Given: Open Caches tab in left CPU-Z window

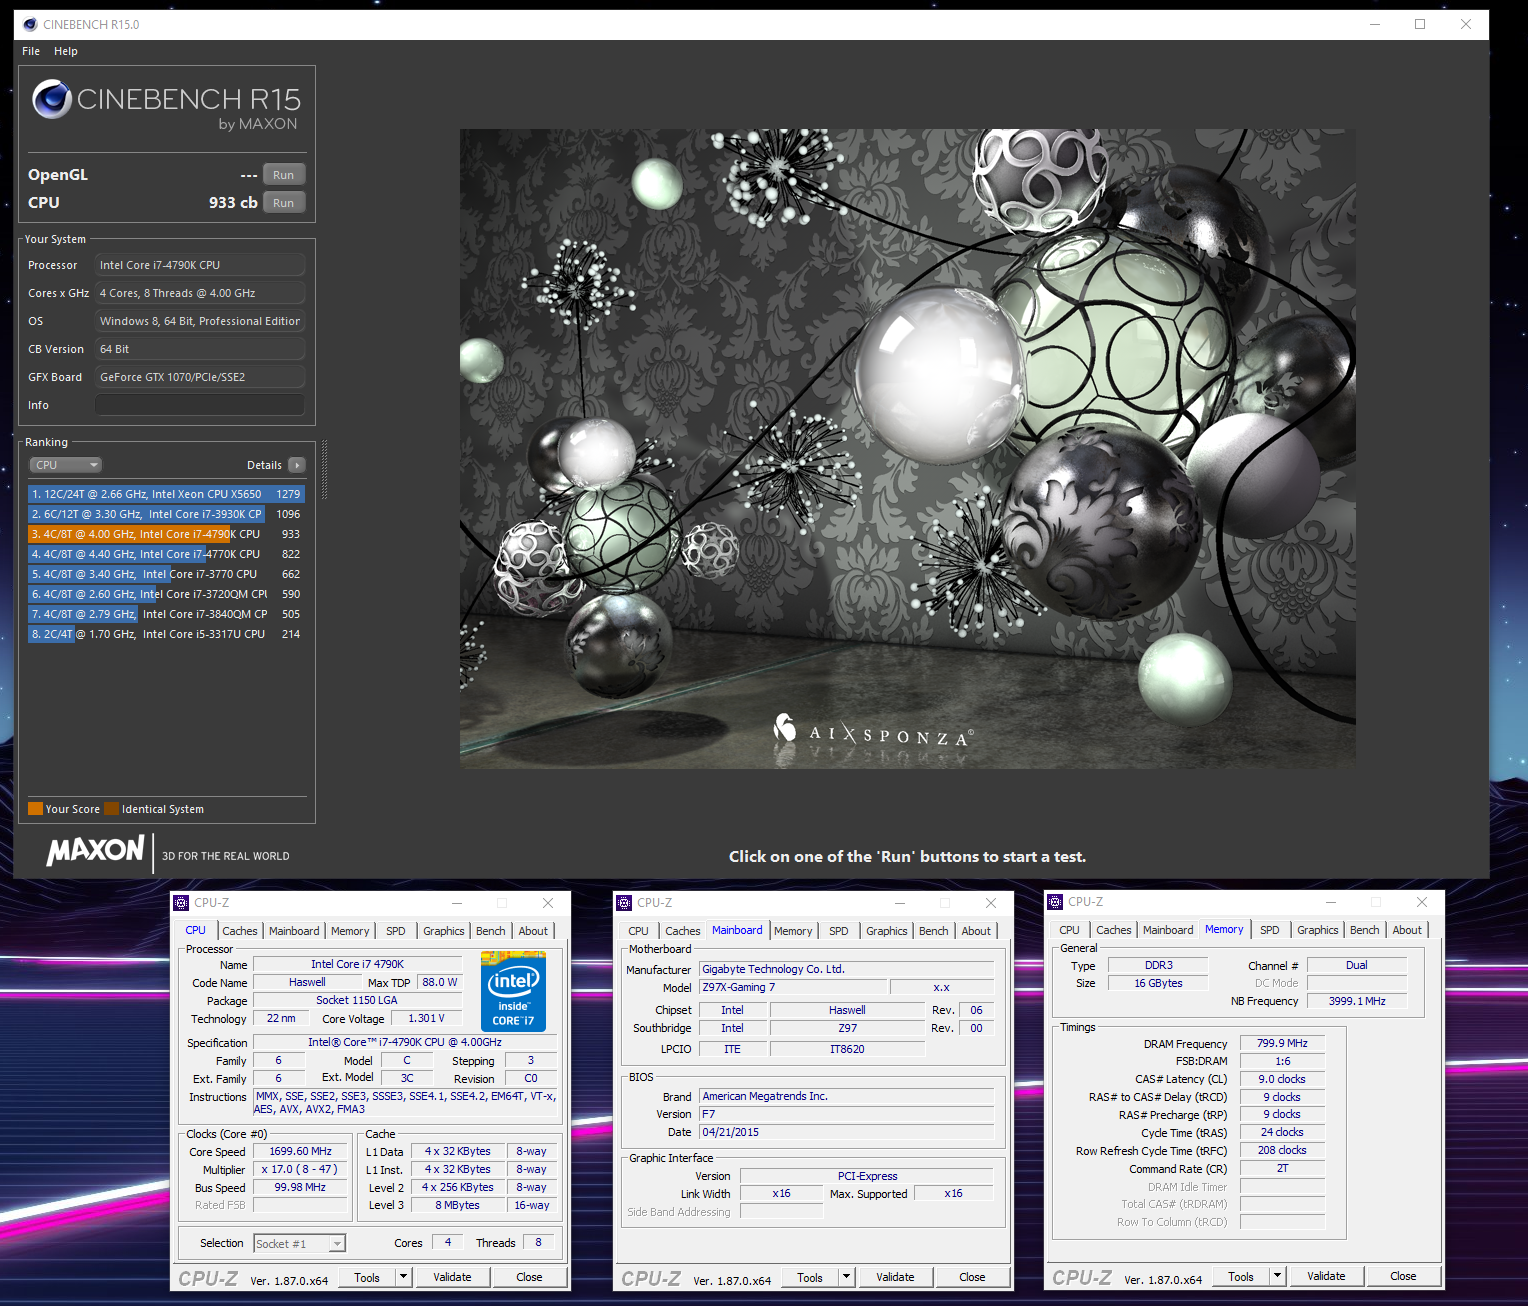Looking at the screenshot, I should (x=240, y=931).
